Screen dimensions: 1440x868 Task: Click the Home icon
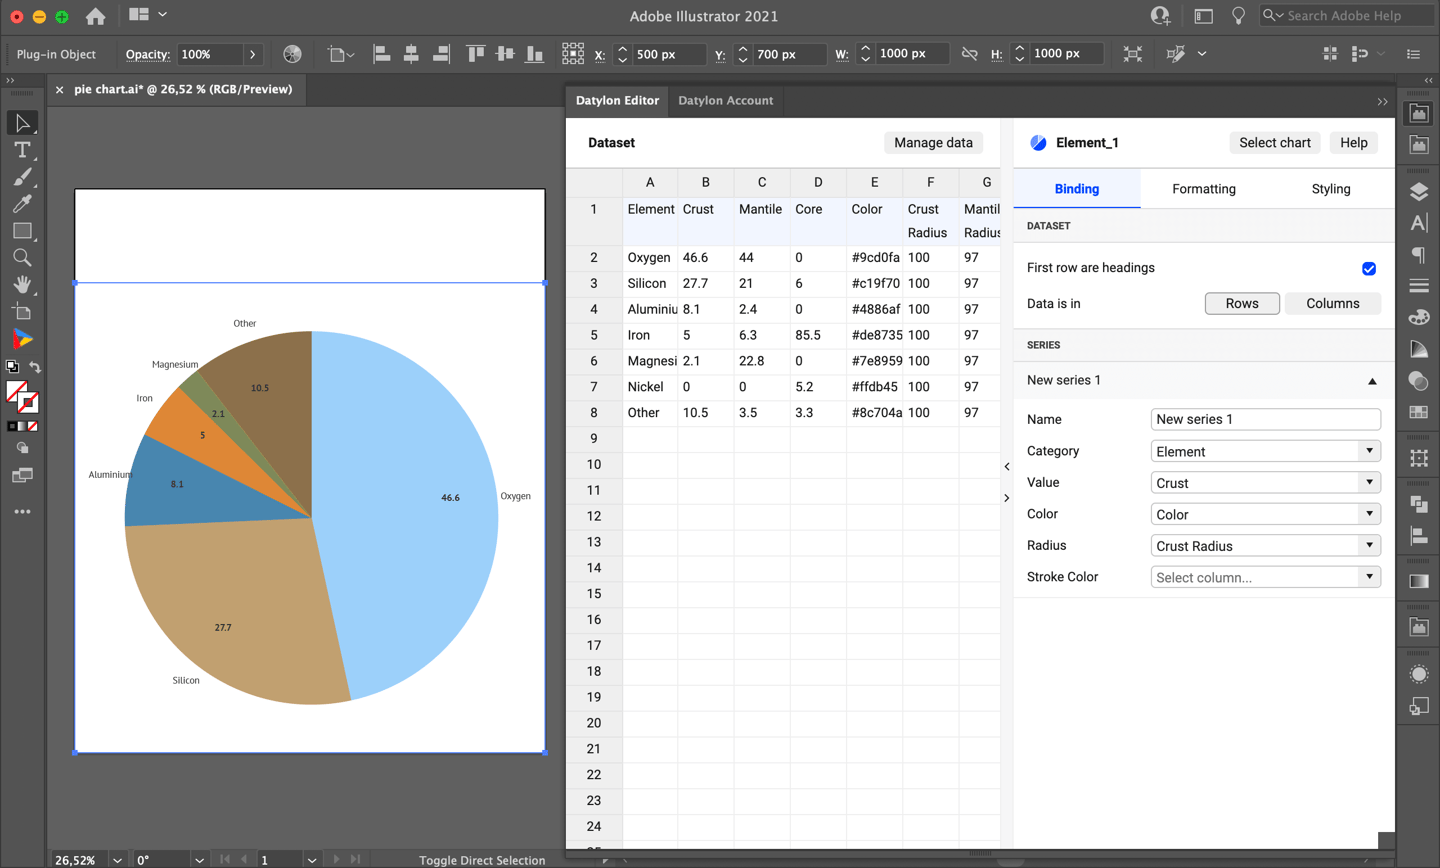(x=95, y=16)
